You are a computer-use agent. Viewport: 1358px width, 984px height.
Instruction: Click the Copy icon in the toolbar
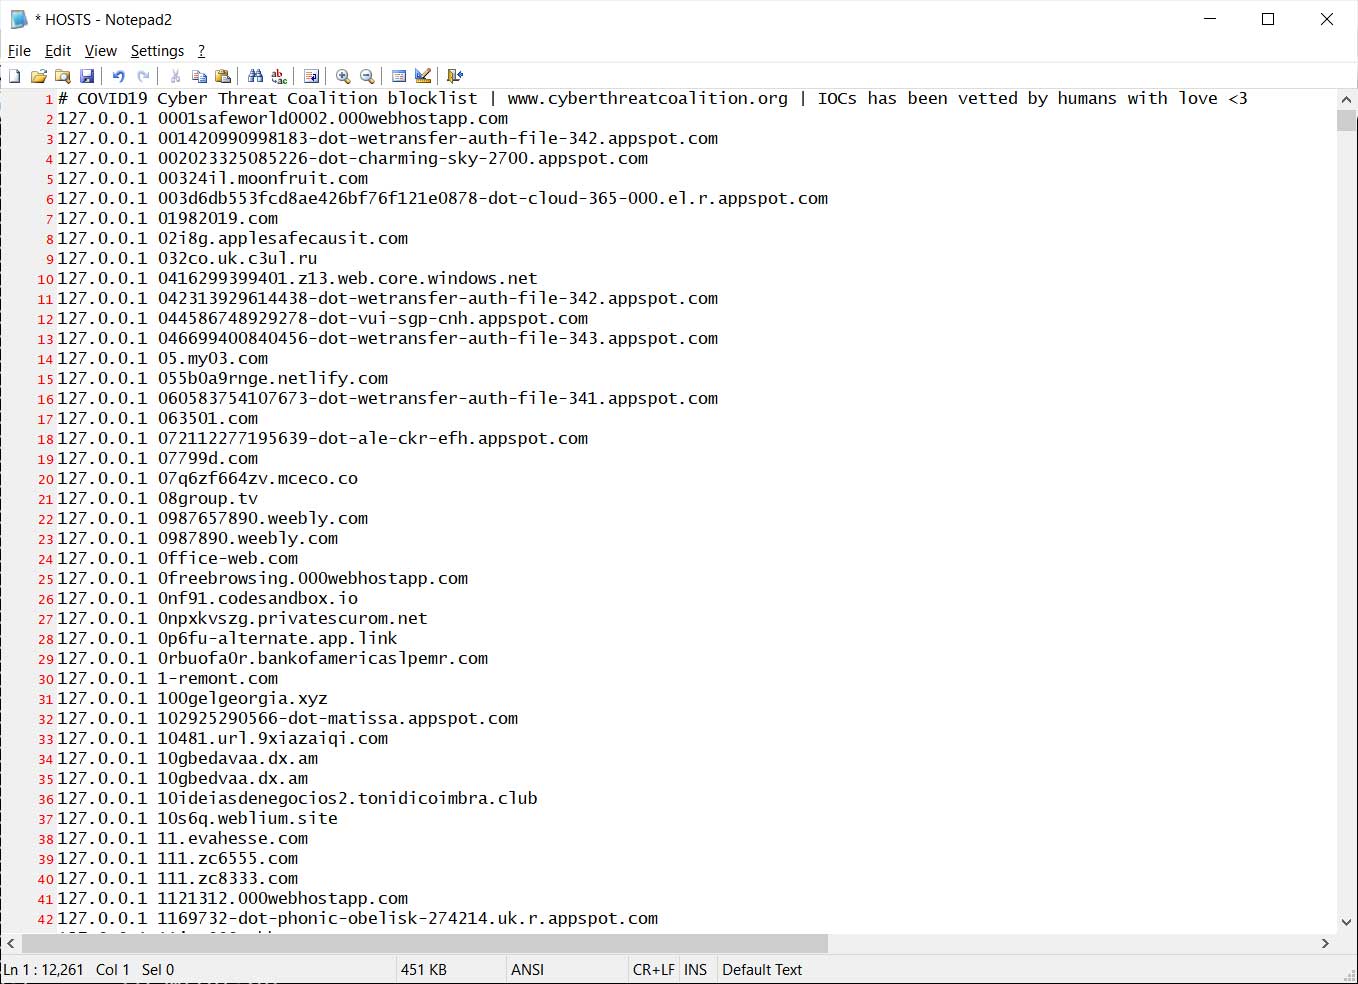199,76
